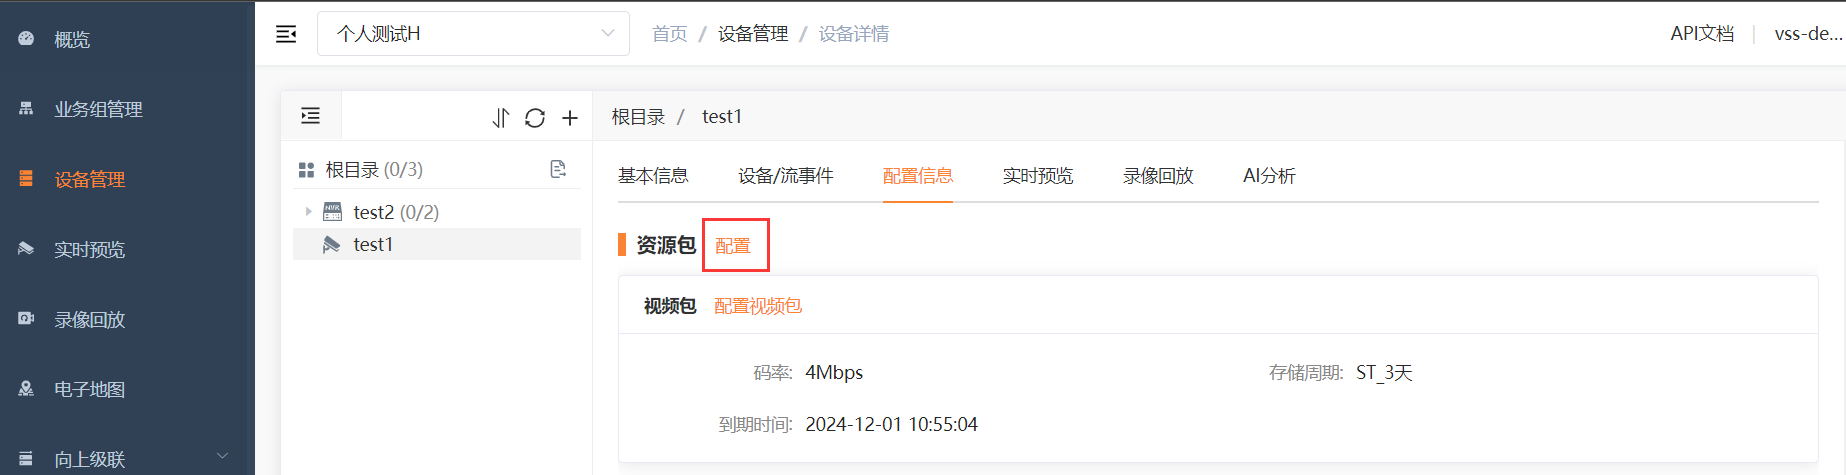Click the 电子地图 sidebar map icon
This screenshot has width=1846, height=475.
click(26, 389)
